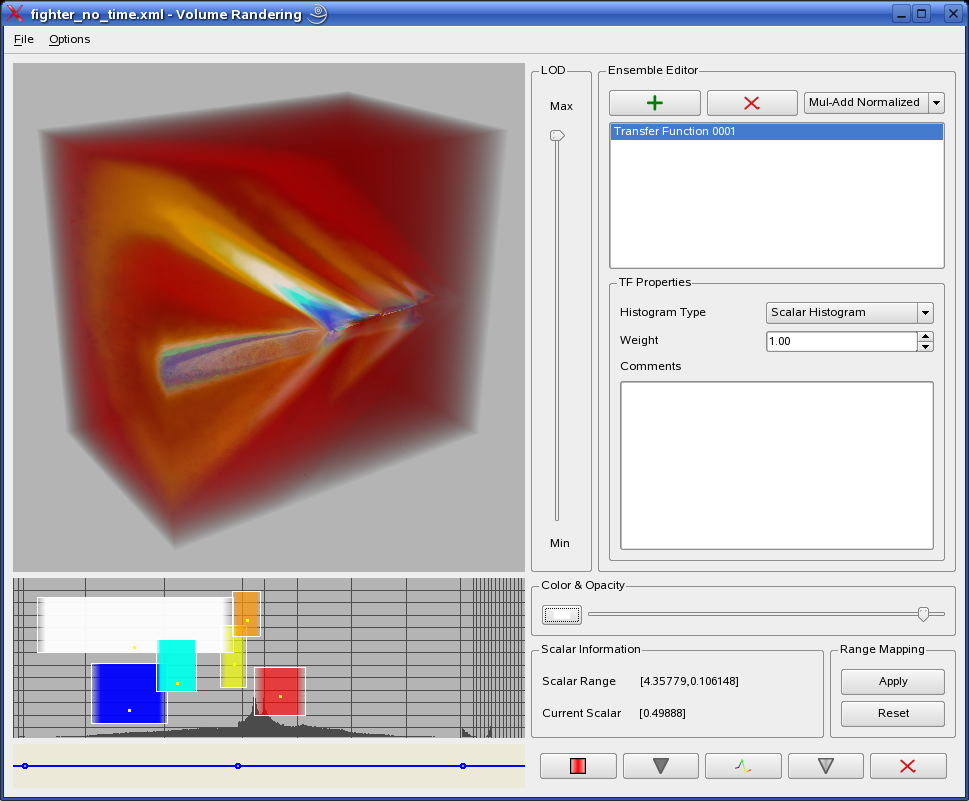969x801 pixels.
Task: Click the Reset range mapping button
Action: coord(892,713)
